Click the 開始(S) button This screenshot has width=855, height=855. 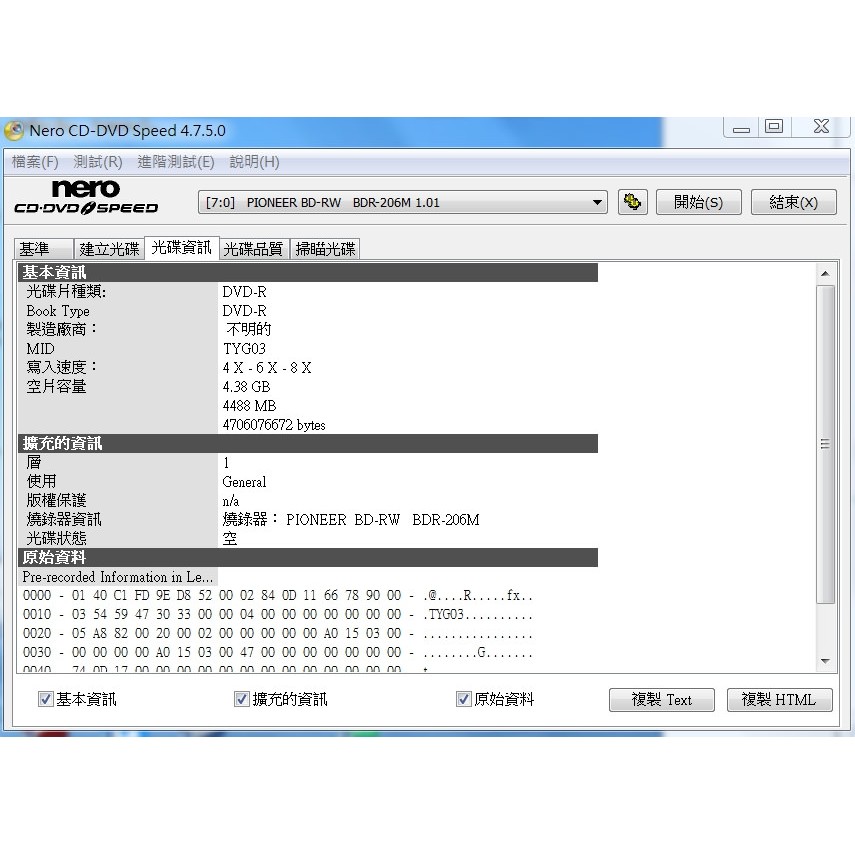pos(699,202)
